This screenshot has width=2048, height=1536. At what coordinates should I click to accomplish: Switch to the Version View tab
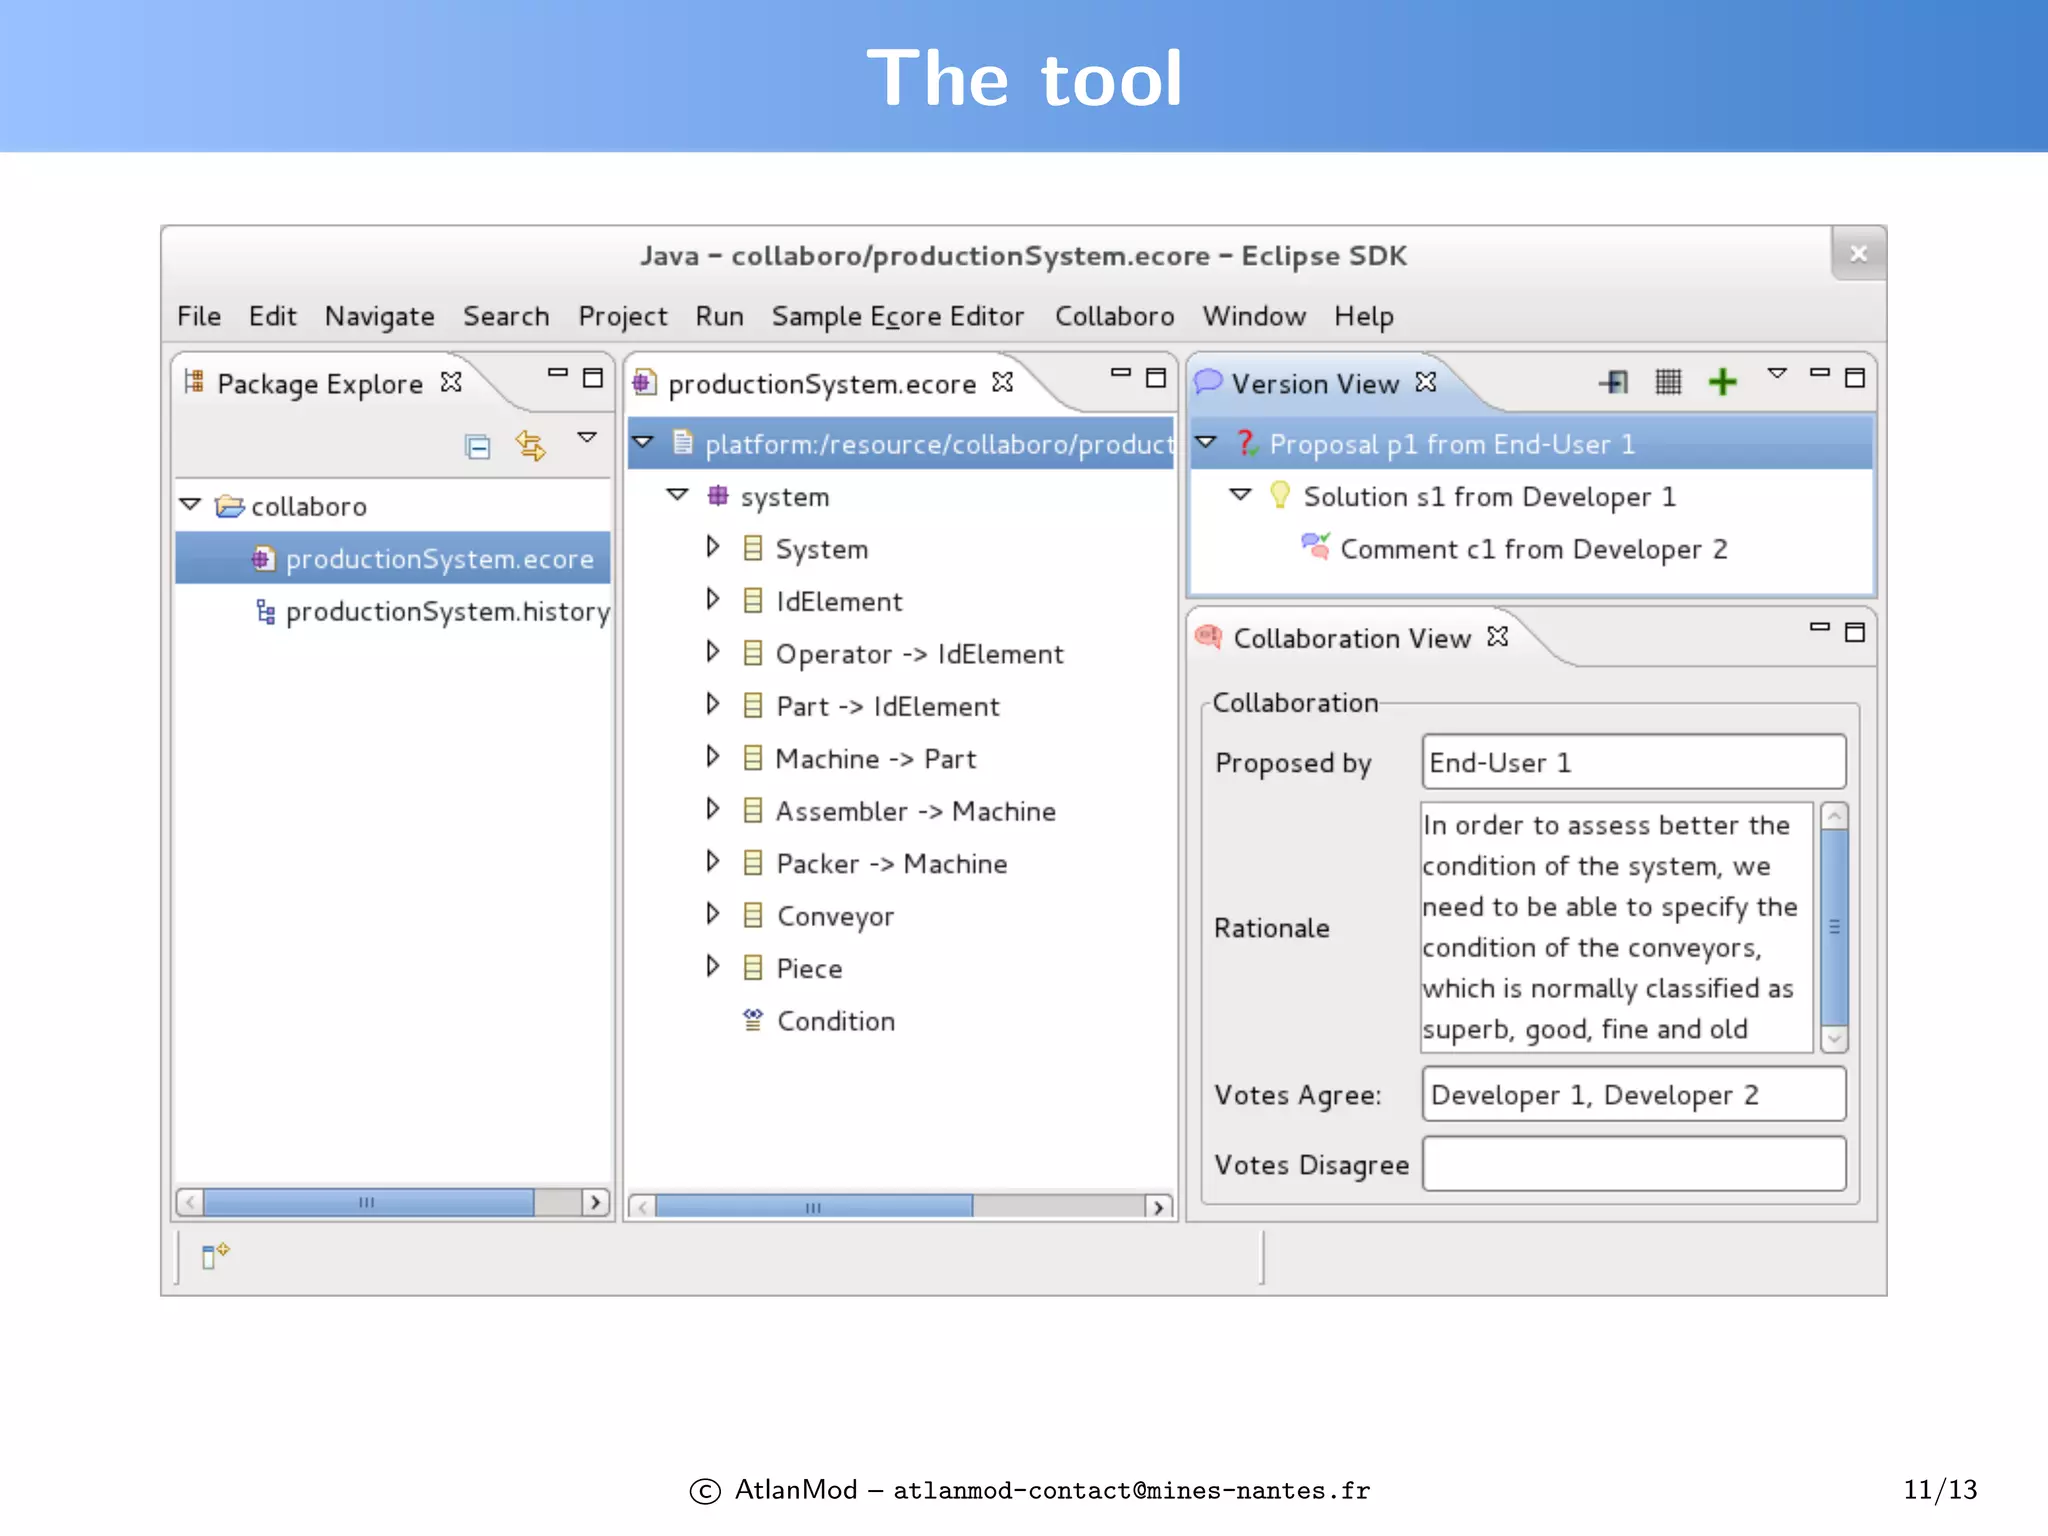click(1314, 384)
